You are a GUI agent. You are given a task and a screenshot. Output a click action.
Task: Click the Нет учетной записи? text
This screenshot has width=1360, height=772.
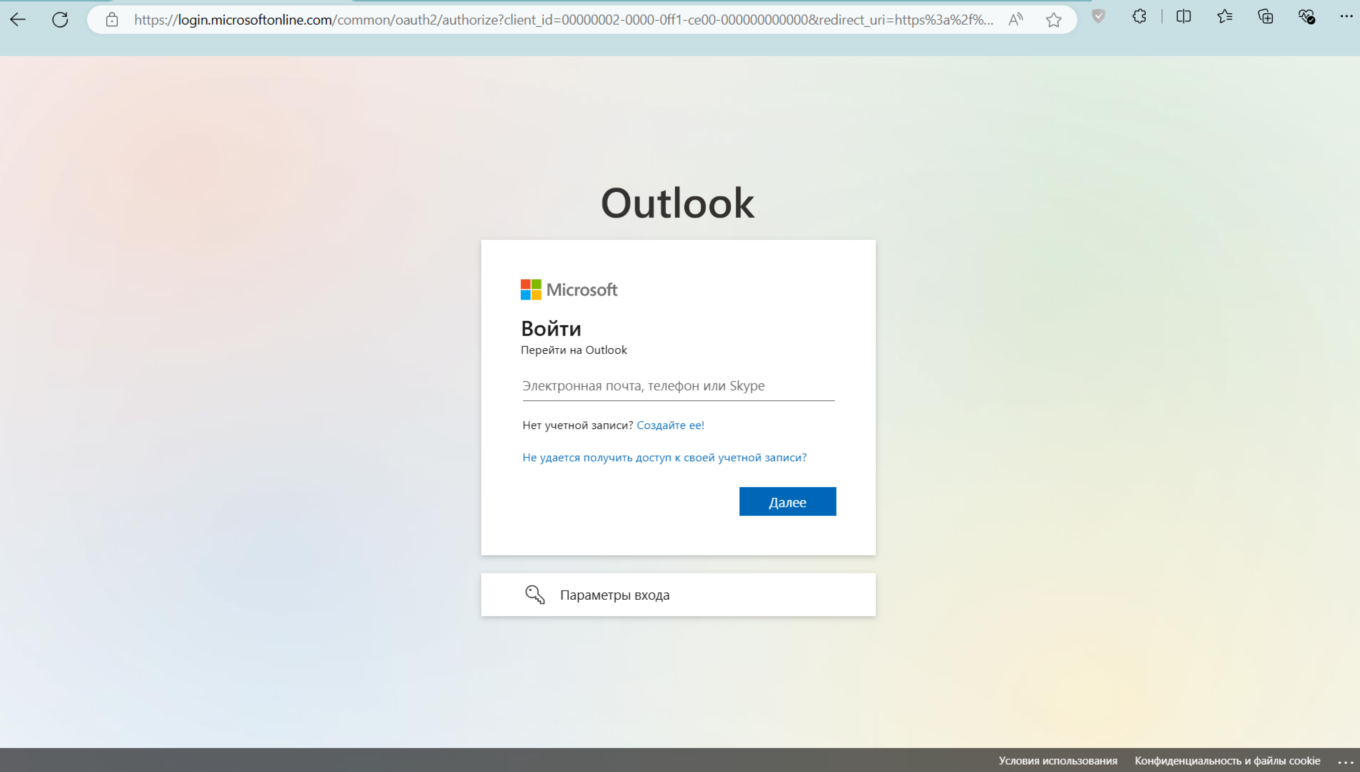(x=577, y=425)
